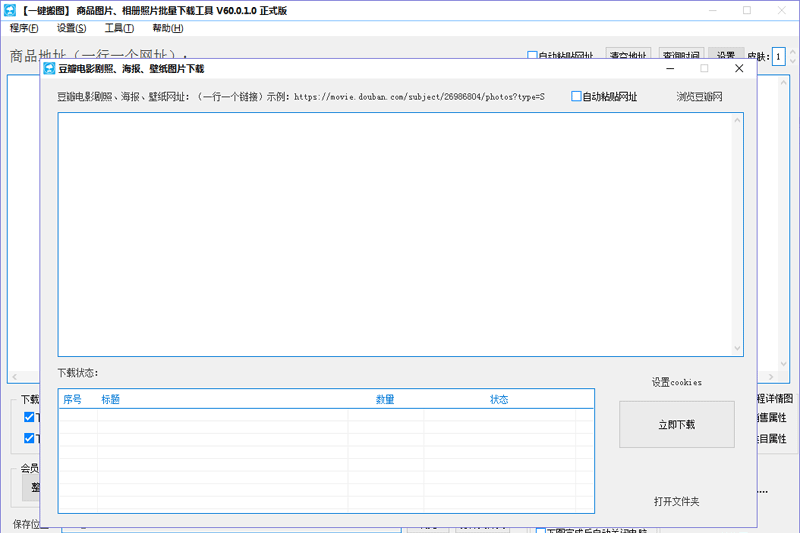Viewport: 800px width, 533px height.
Task: Minimize the Douban download dialog
Action: [x=669, y=68]
